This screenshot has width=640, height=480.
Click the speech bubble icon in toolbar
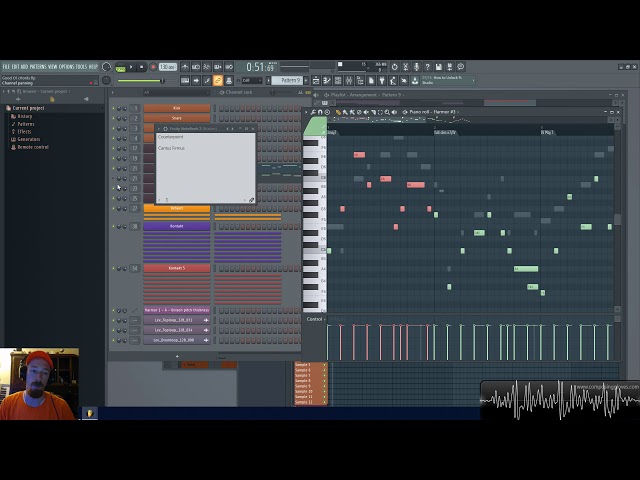(460, 67)
